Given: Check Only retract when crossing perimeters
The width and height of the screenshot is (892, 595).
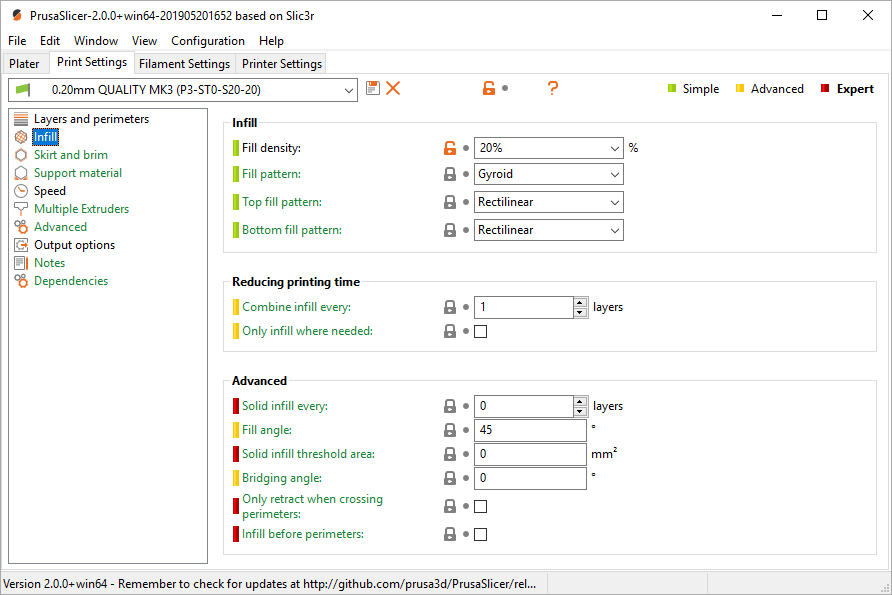Looking at the screenshot, I should coord(481,506).
